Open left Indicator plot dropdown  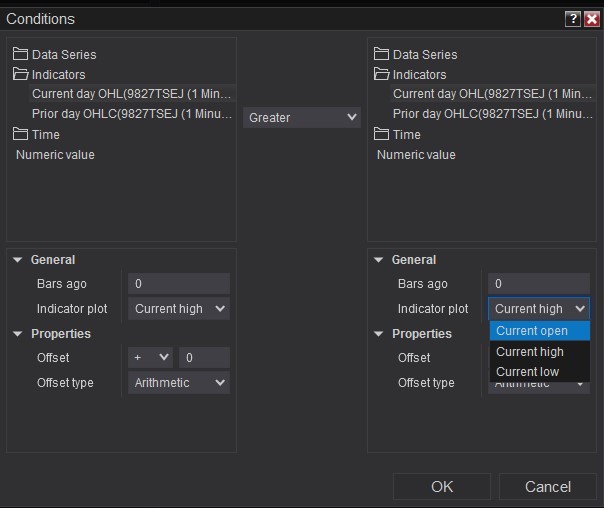[x=179, y=309]
